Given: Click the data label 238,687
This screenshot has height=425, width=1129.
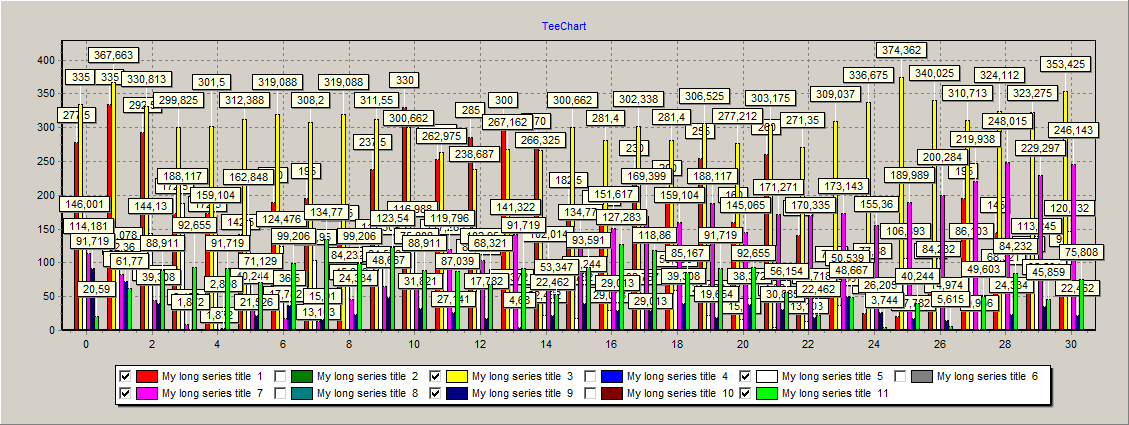Looking at the screenshot, I should click(x=474, y=154).
